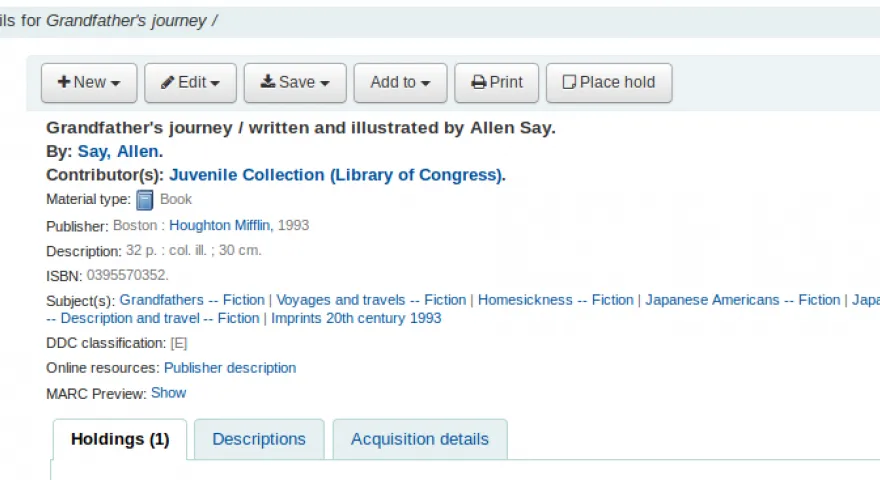Click the pencil icon on Edit button
This screenshot has height=480, width=880.
coord(167,83)
